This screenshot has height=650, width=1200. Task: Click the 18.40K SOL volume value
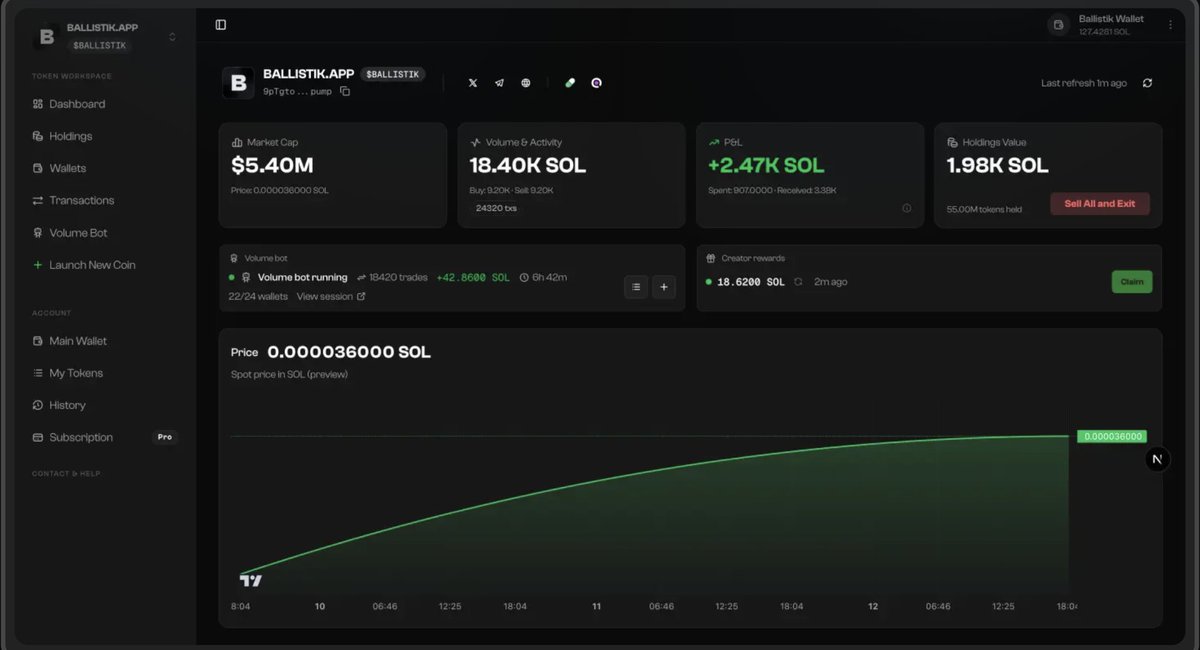pos(528,165)
